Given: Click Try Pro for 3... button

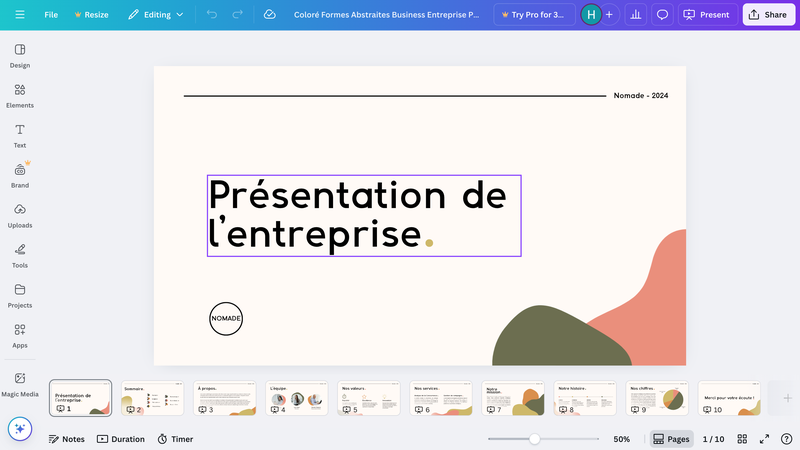Looking at the screenshot, I should [534, 15].
